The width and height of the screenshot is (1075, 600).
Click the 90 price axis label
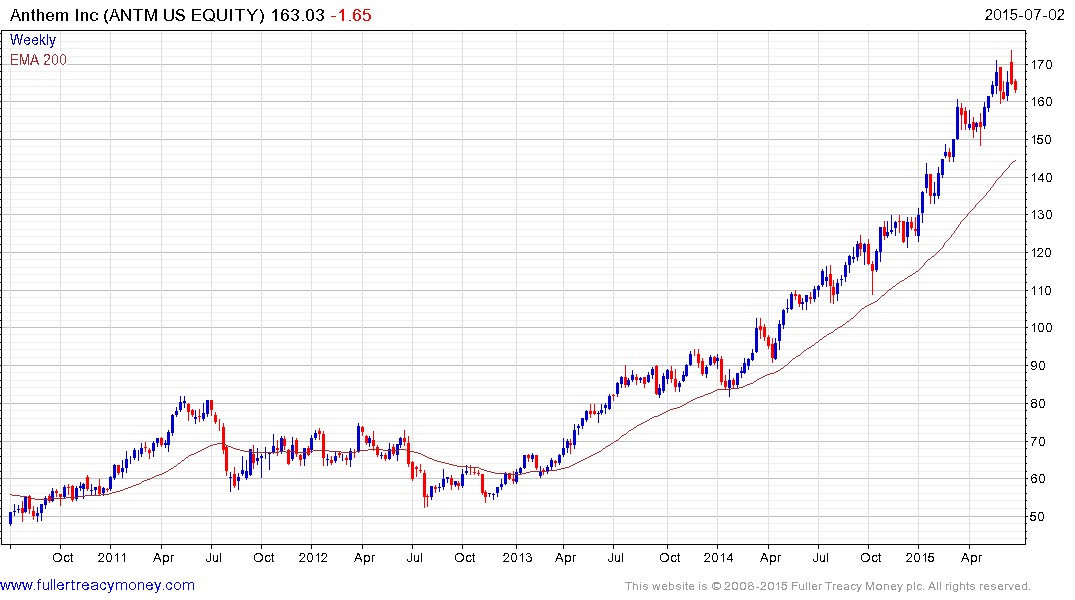point(1038,365)
